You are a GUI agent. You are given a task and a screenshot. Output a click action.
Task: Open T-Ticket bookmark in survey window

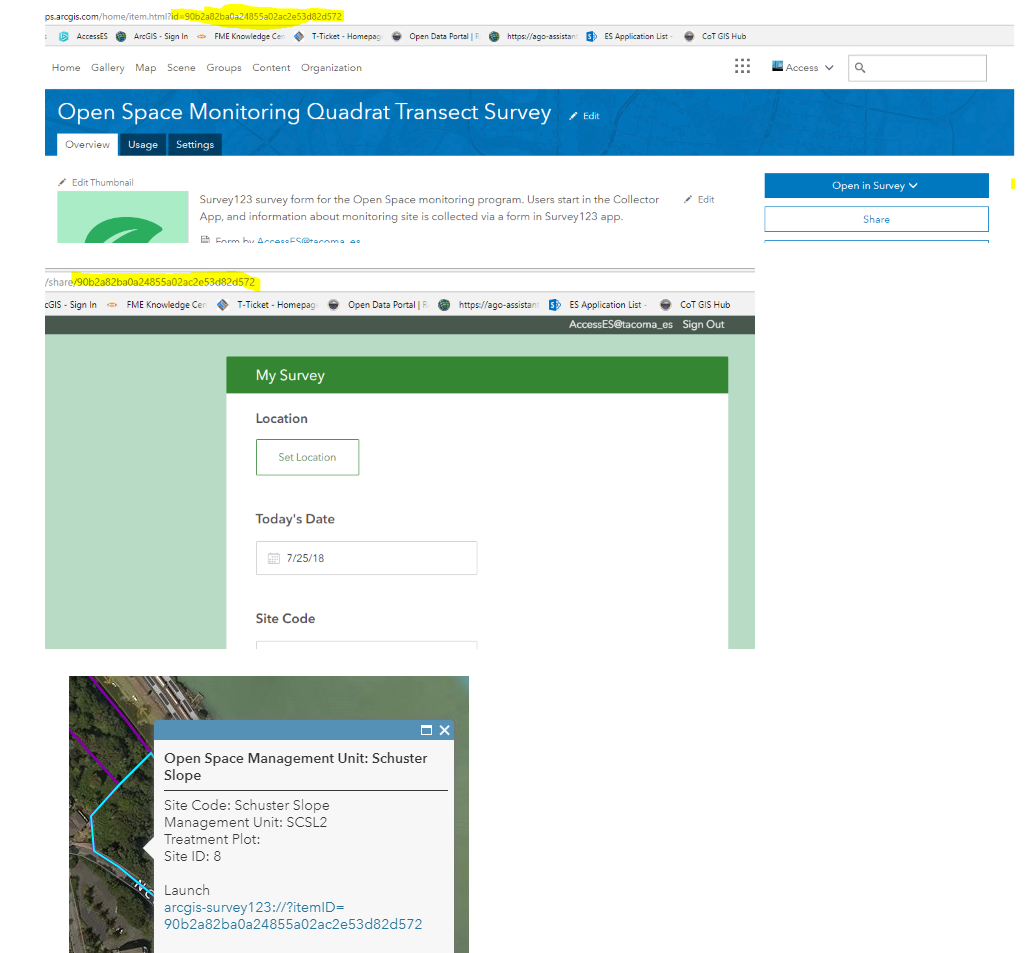[268, 305]
